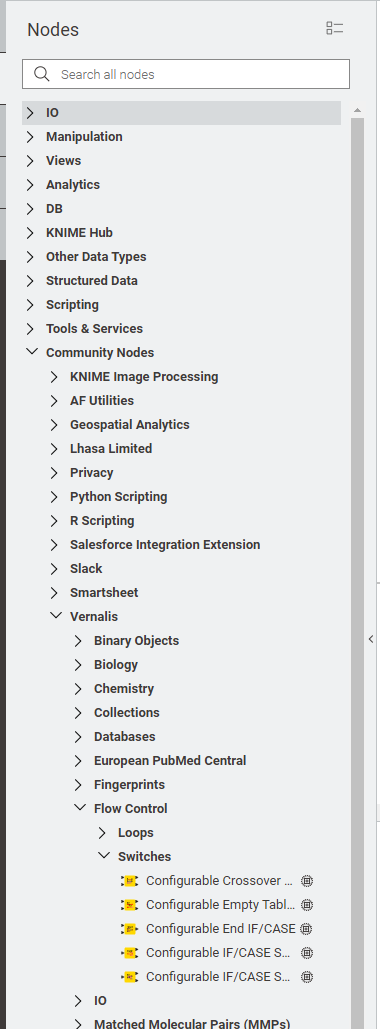380x1029 pixels.
Task: Collapse the Switches folder chevron
Action: (x=103, y=856)
